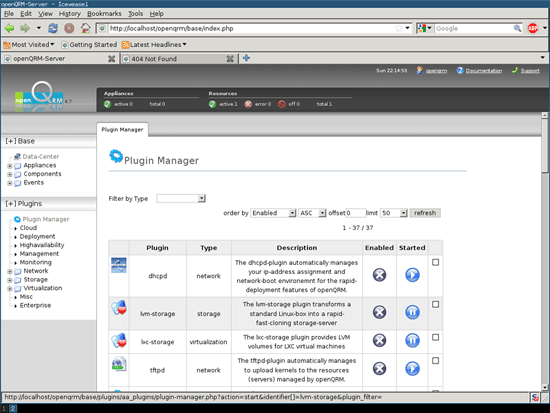Viewport: 550px width, 413px height.
Task: Click the browser Home icon
Action: tap(86, 28)
